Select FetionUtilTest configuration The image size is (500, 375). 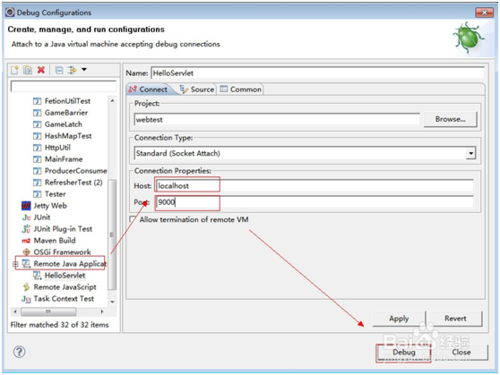point(67,101)
